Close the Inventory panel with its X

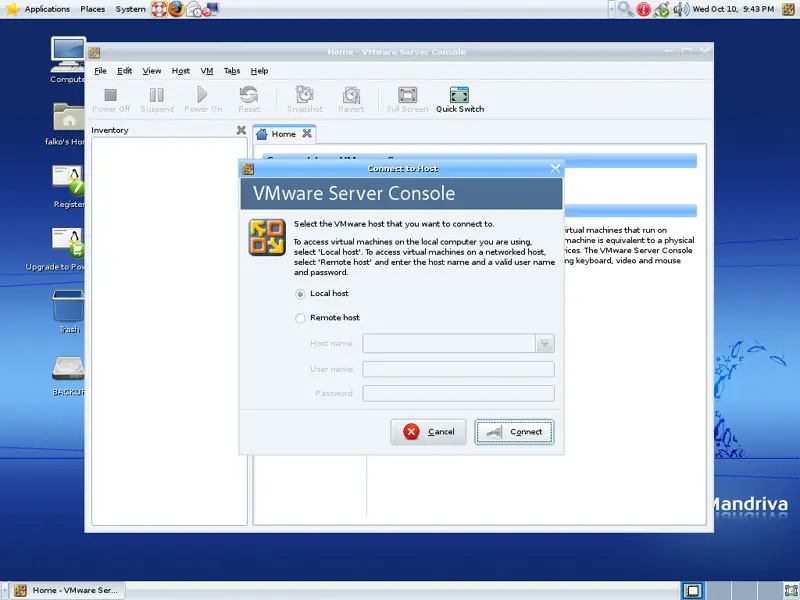(x=241, y=130)
